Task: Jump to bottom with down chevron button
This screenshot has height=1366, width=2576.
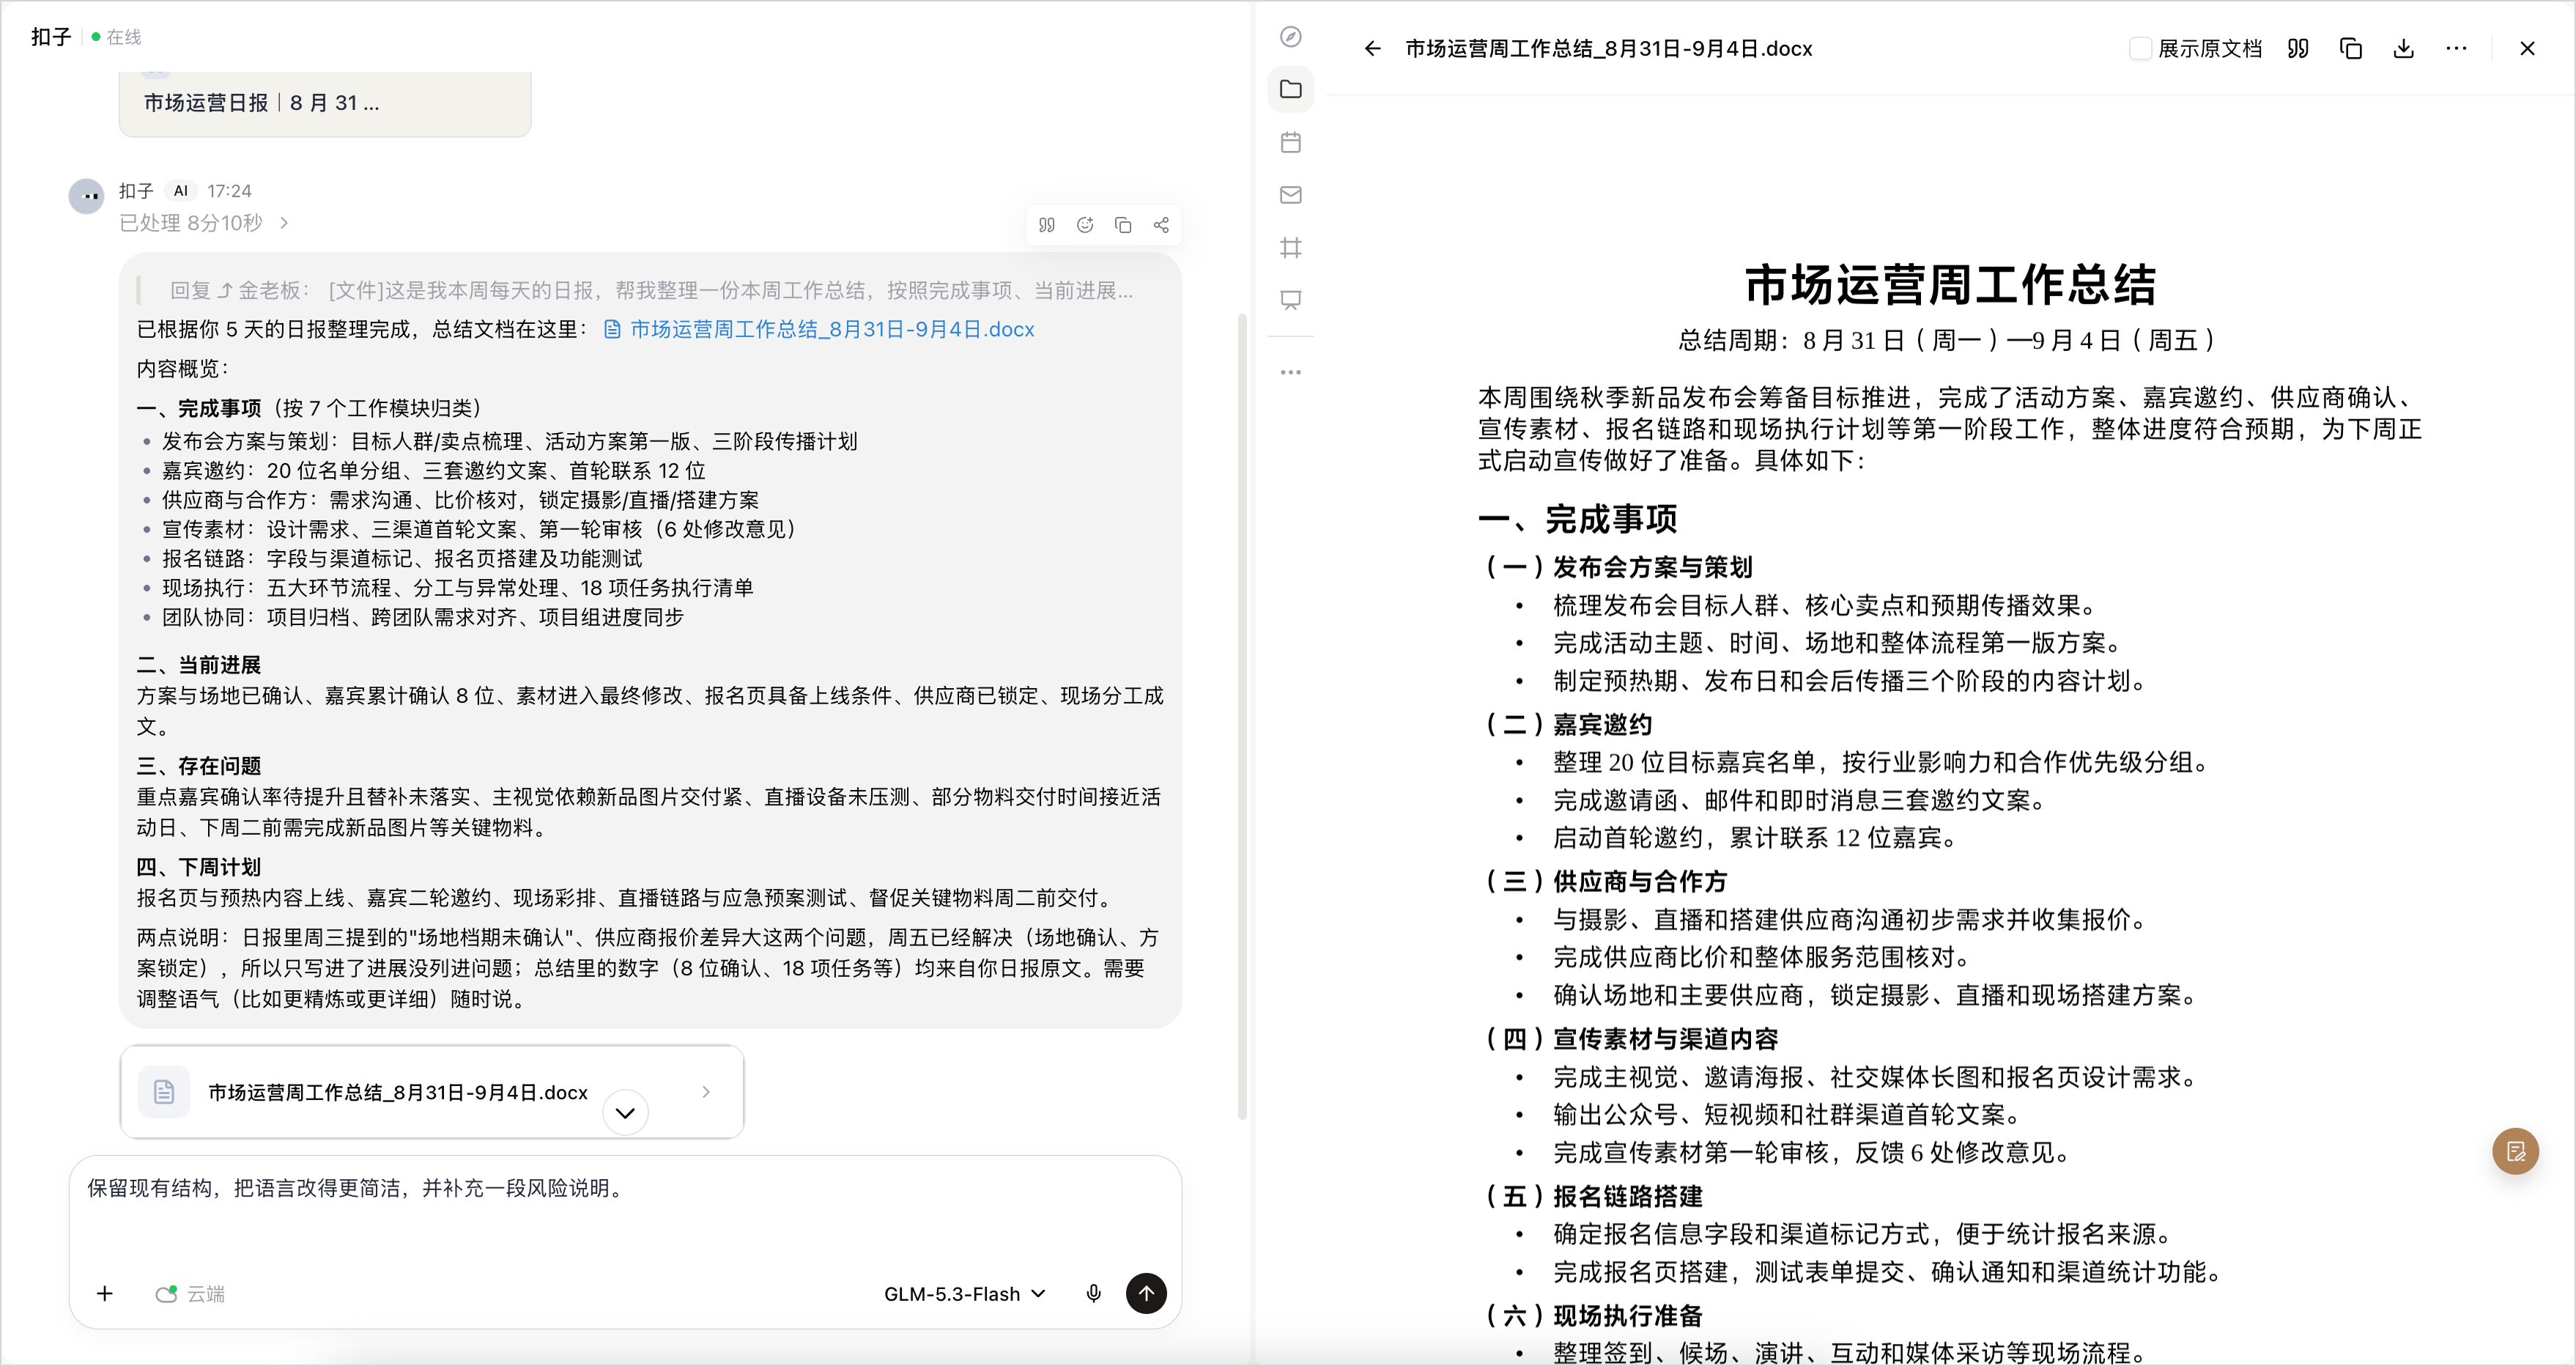Action: coord(625,1112)
